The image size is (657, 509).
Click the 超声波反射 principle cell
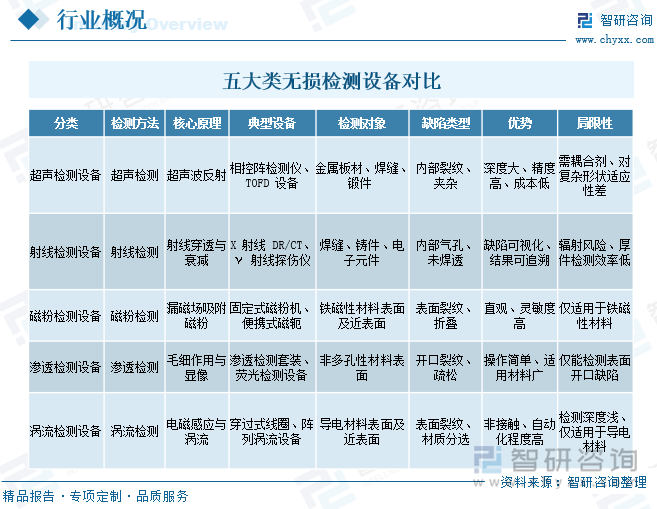pos(197,175)
